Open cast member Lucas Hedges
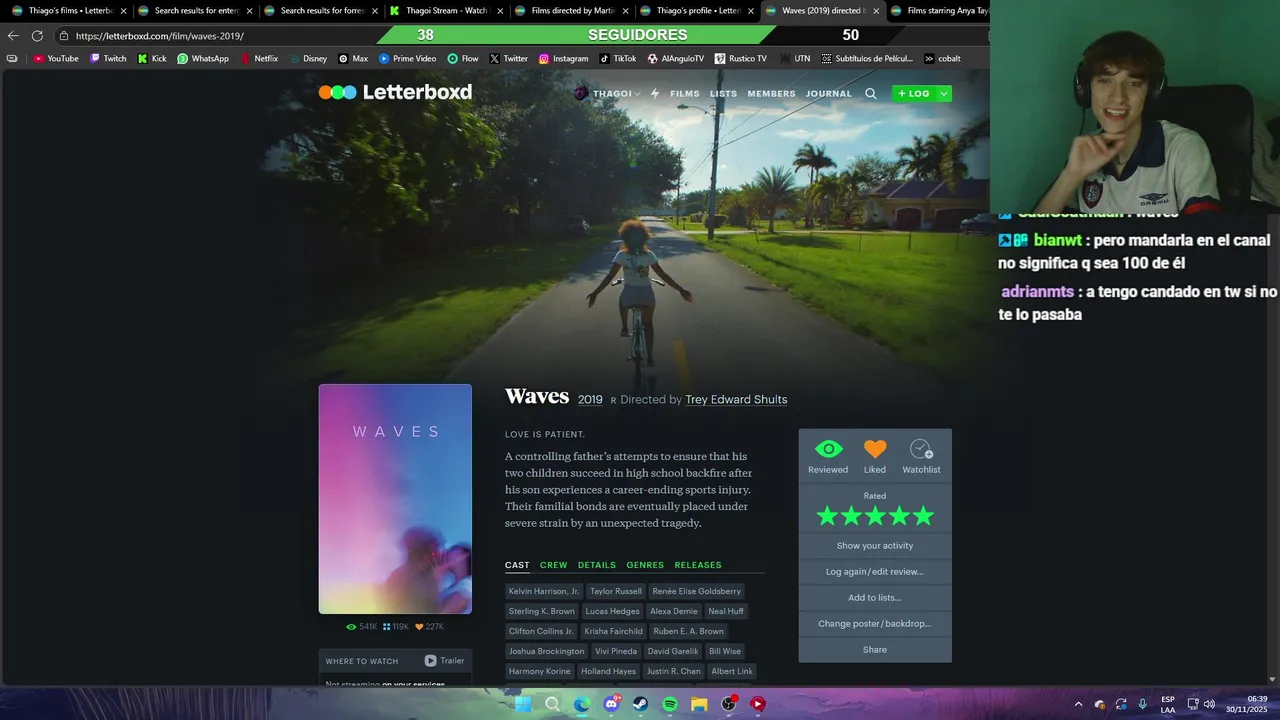1280x720 pixels. [612, 611]
